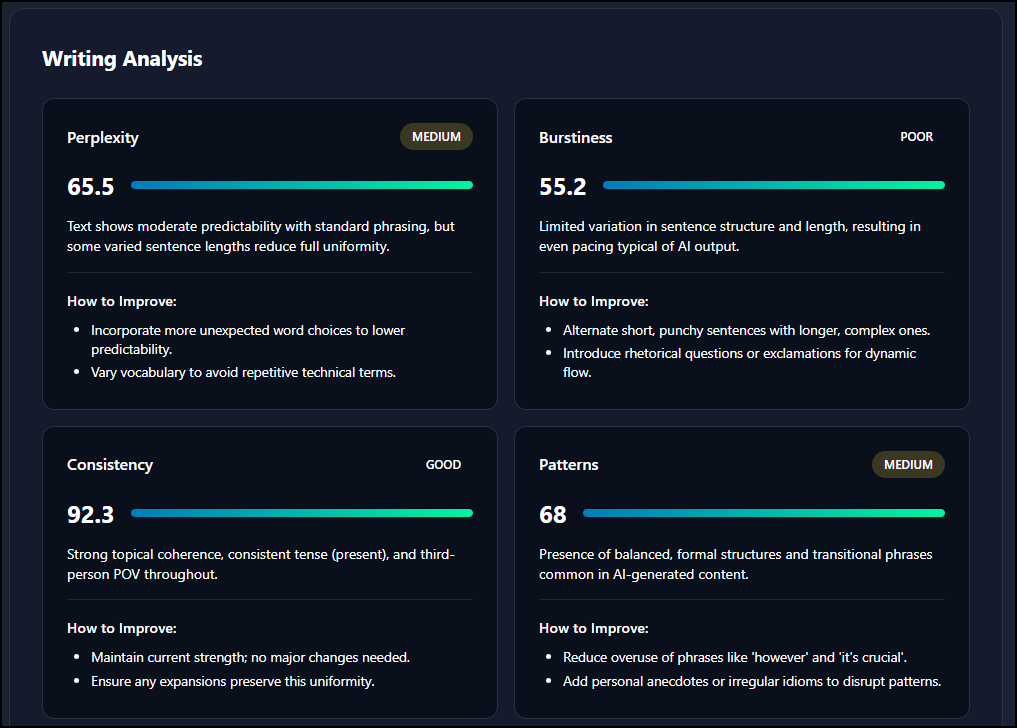Click the GOOD badge on Consistency card

[x=443, y=465]
